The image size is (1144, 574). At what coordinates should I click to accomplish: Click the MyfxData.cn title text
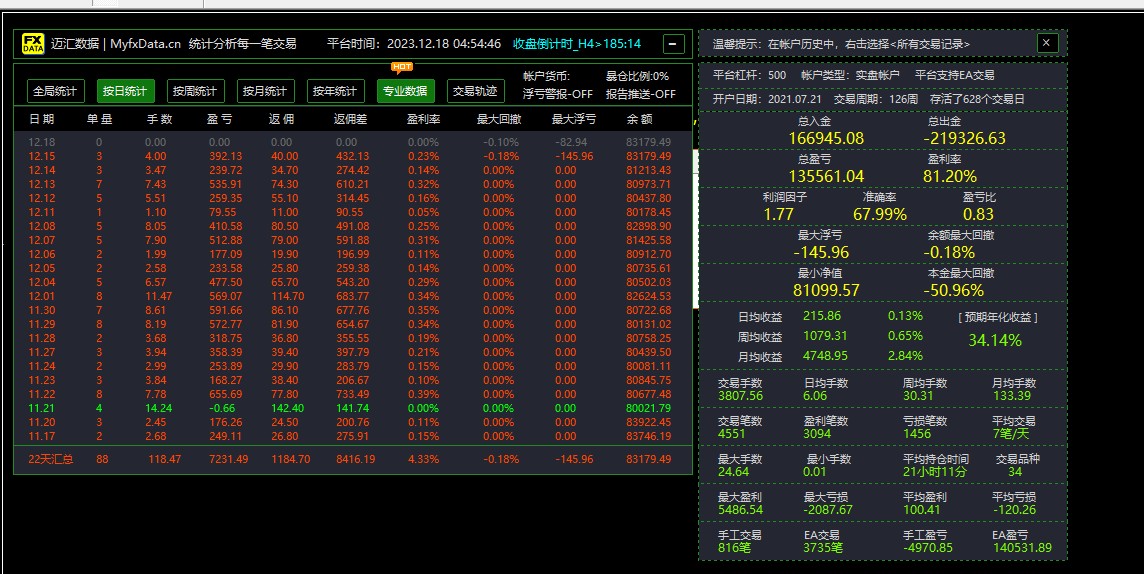[x=146, y=44]
